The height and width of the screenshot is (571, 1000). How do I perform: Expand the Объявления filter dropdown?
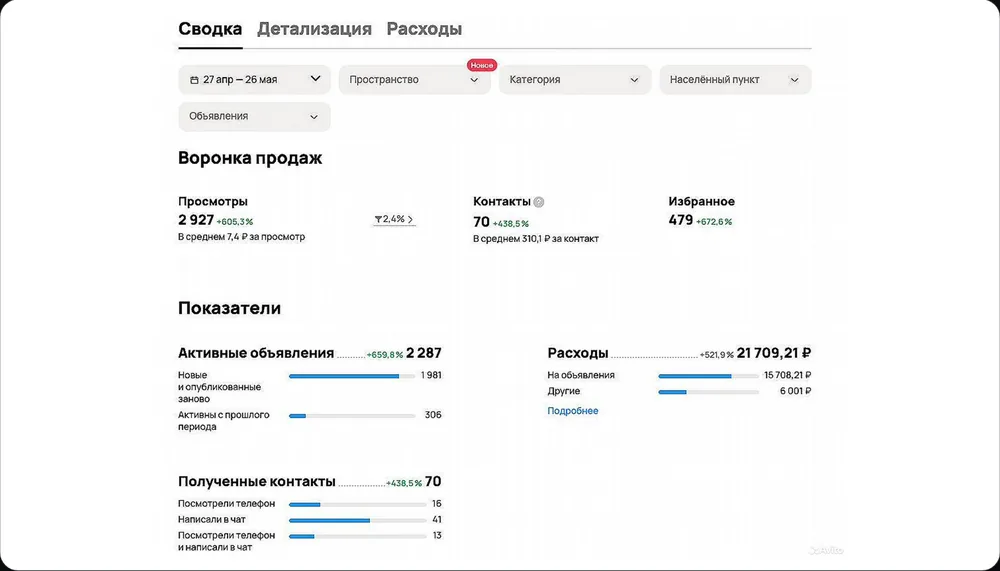click(x=254, y=117)
